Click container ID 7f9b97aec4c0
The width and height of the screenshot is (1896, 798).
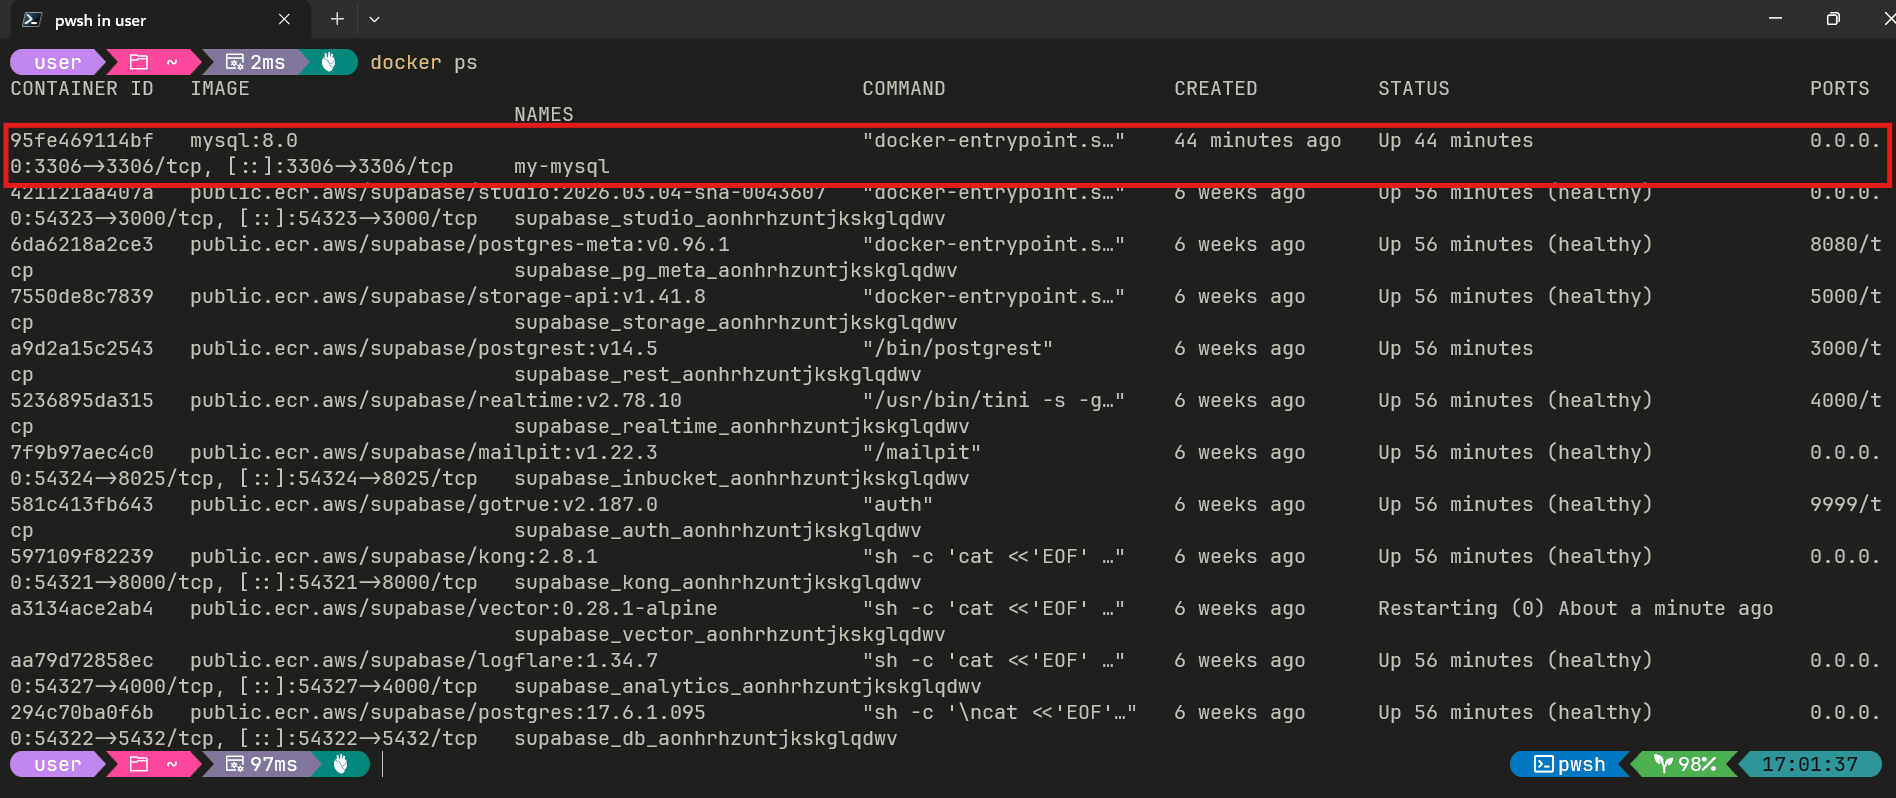pos(82,452)
